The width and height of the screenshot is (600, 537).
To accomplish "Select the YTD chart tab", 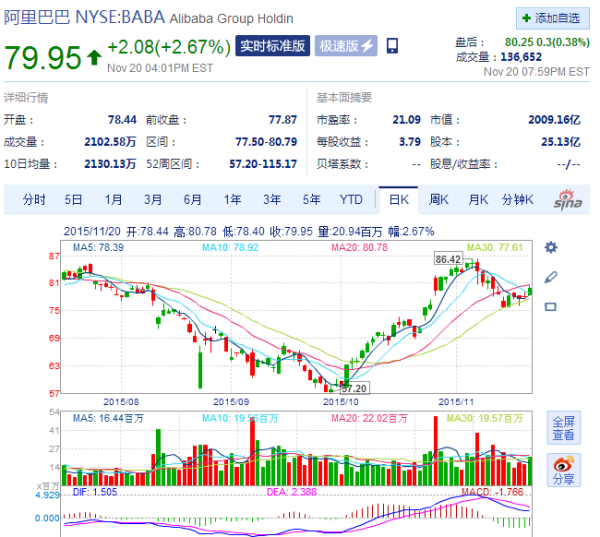I will pyautogui.click(x=351, y=199).
